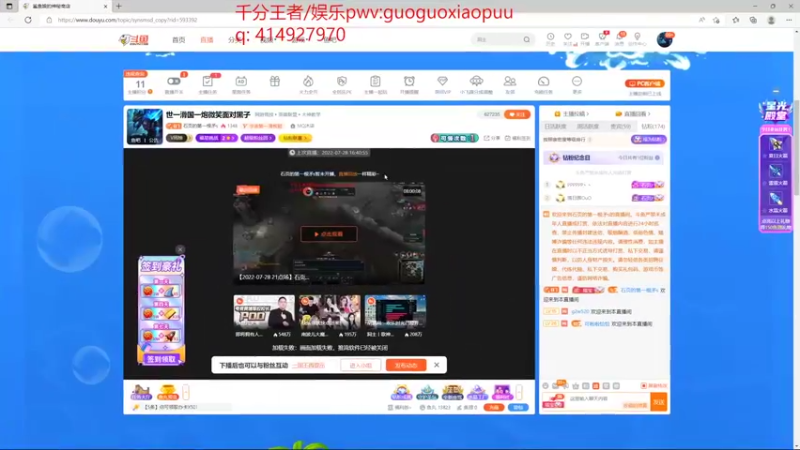Switch to the diamond fans (174) tab
The width and height of the screenshot is (800, 450).
tap(653, 127)
